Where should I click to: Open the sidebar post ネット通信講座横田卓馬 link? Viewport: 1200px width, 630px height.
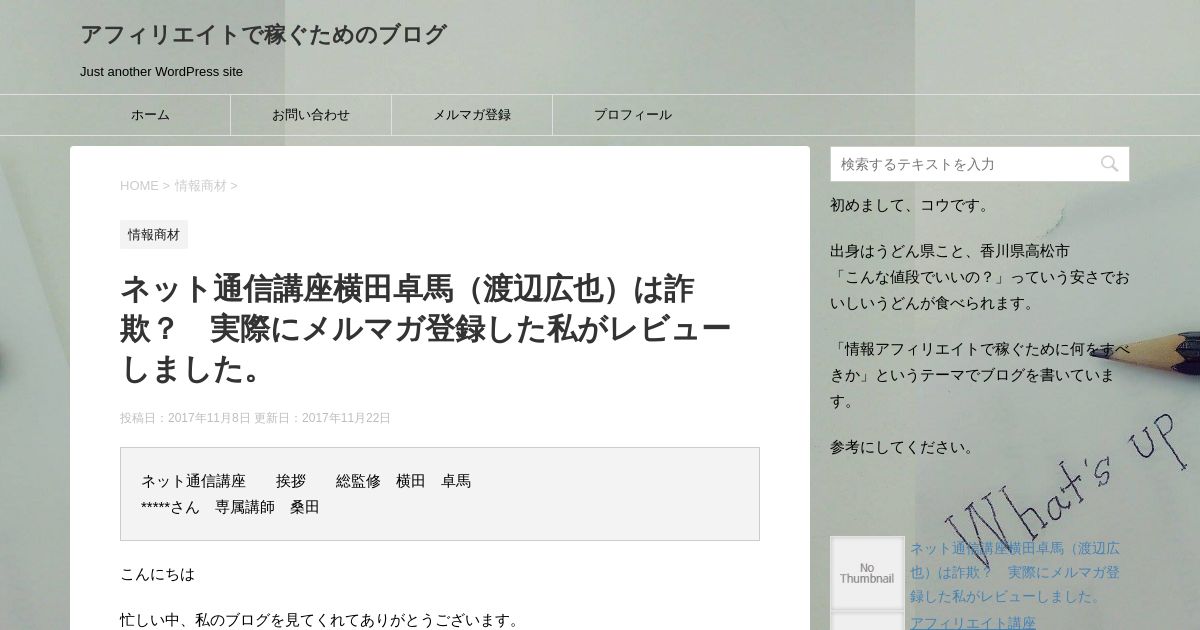pyautogui.click(x=1015, y=572)
